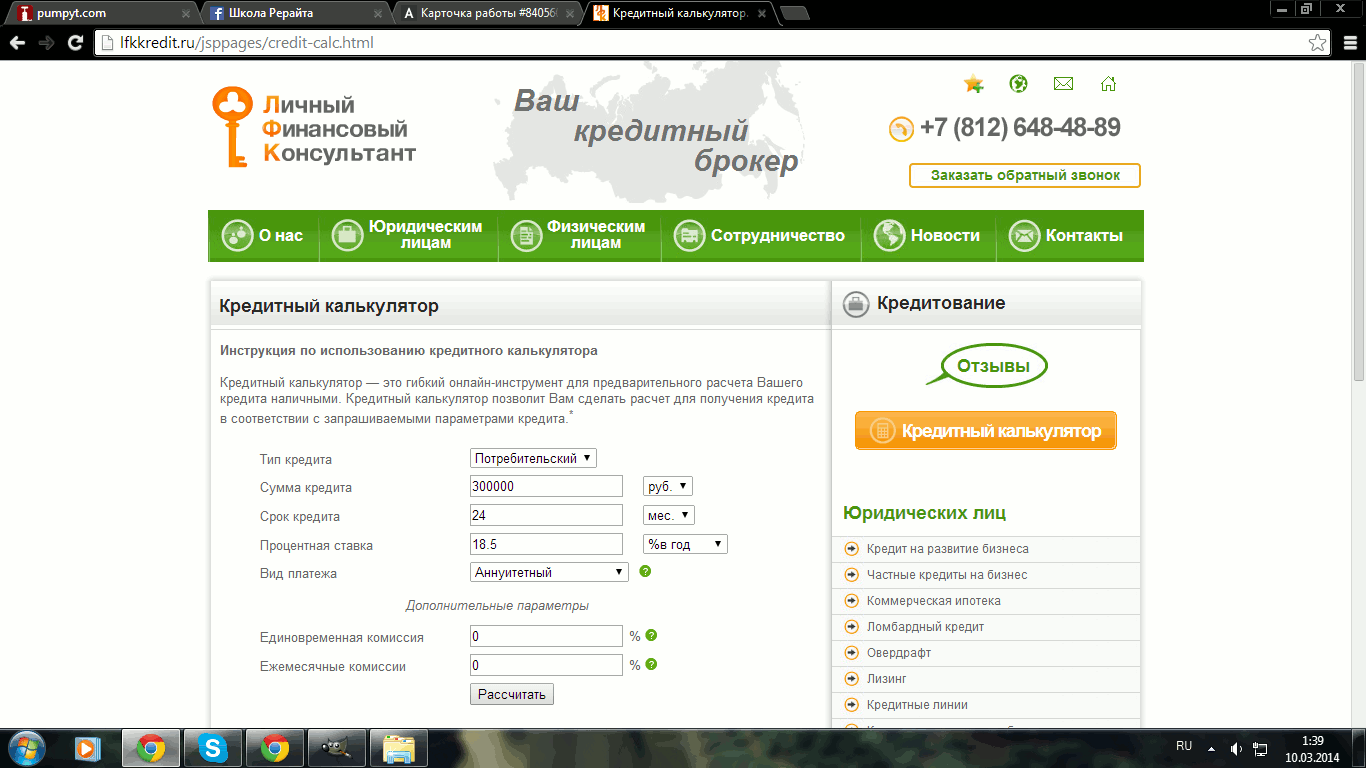Image resolution: width=1366 pixels, height=768 pixels.
Task: Click the add-to-favorites star icon on the site
Action: pos(973,84)
